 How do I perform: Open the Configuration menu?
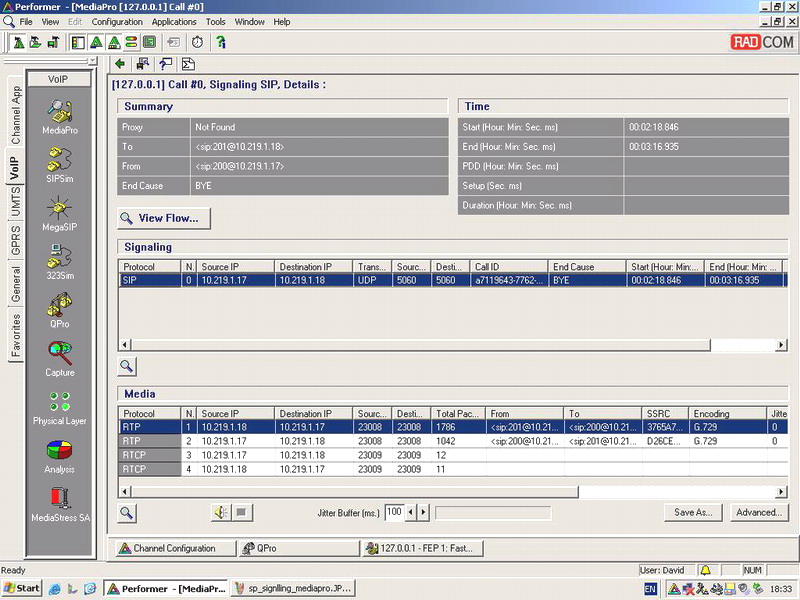(117, 22)
